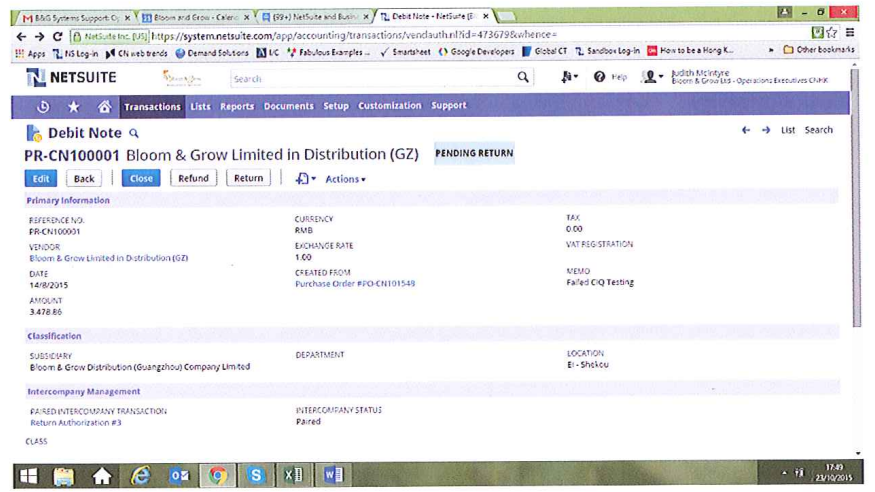Viewport: 875px width, 492px height.
Task: Open the Other bookmarks folder
Action: [819, 50]
